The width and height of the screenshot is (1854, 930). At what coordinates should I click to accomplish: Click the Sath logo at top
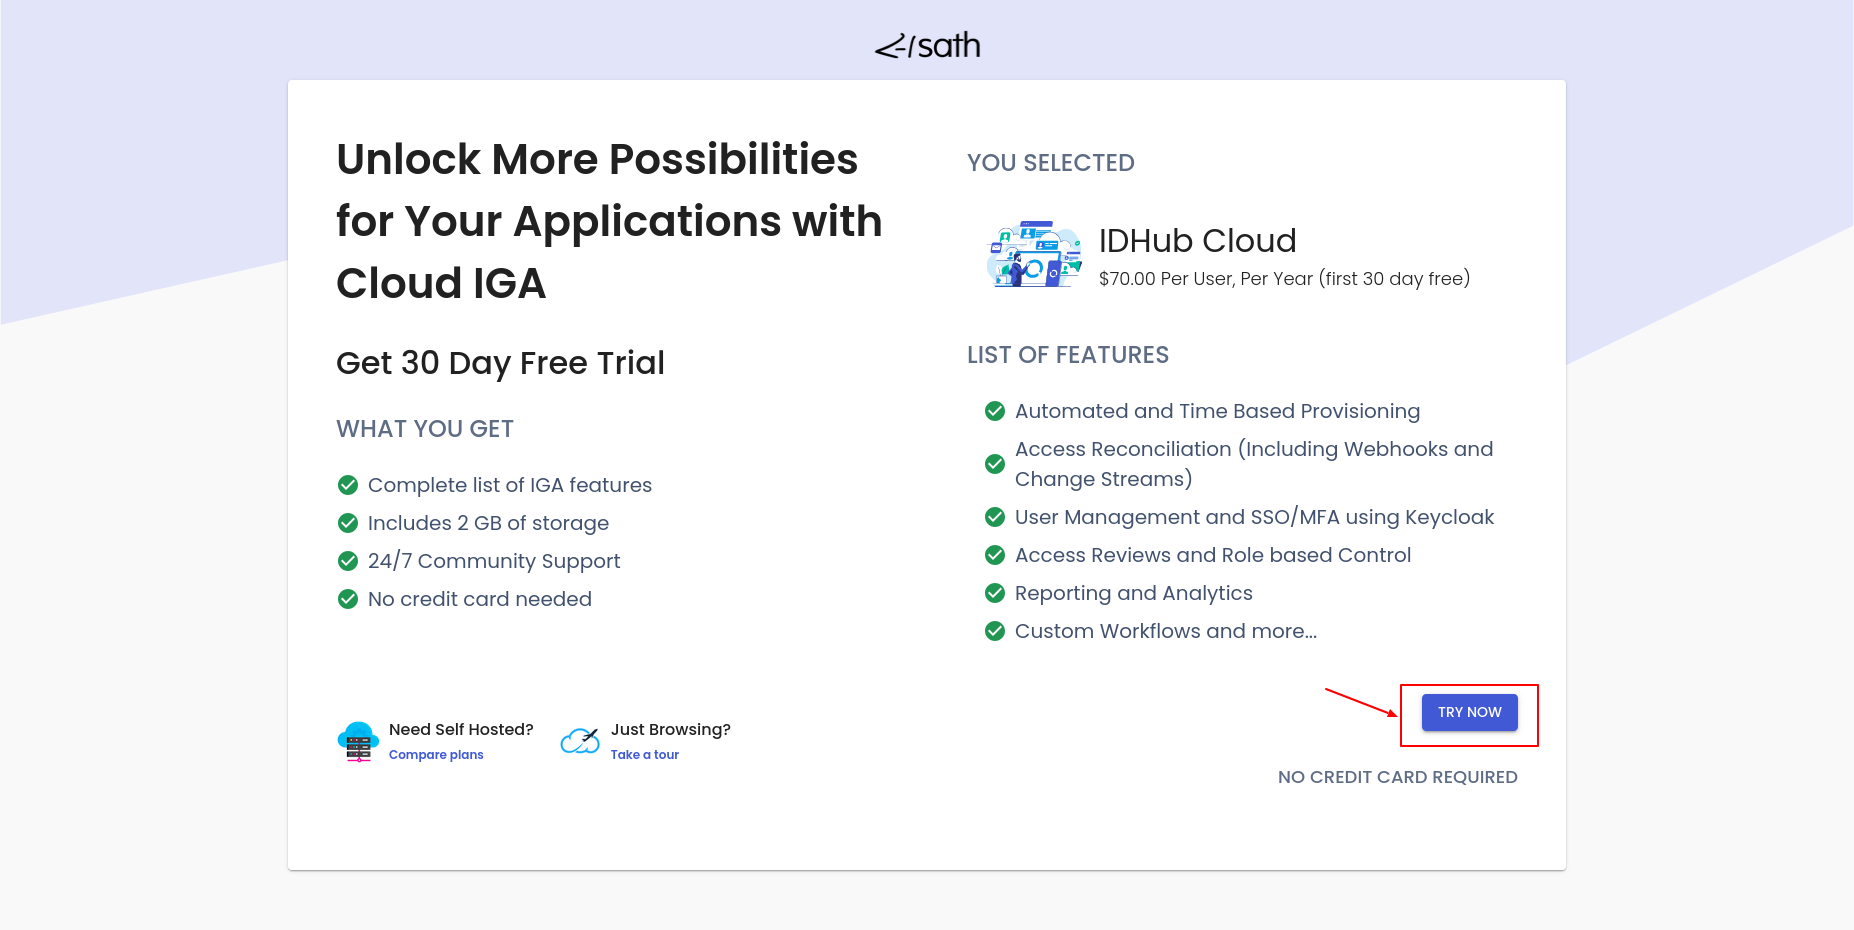pos(927,46)
